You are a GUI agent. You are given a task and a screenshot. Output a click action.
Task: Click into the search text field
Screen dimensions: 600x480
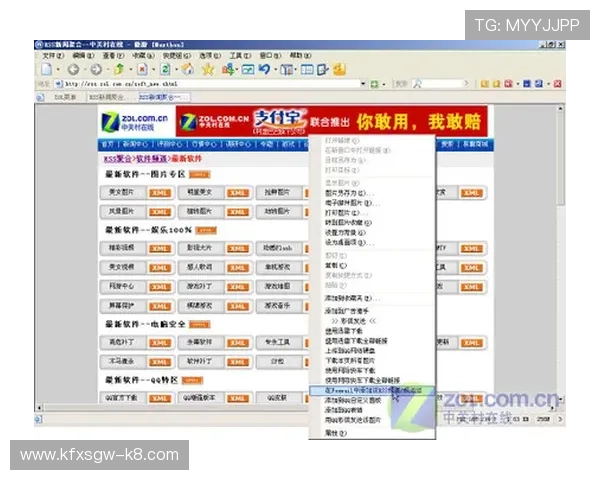(x=442, y=83)
